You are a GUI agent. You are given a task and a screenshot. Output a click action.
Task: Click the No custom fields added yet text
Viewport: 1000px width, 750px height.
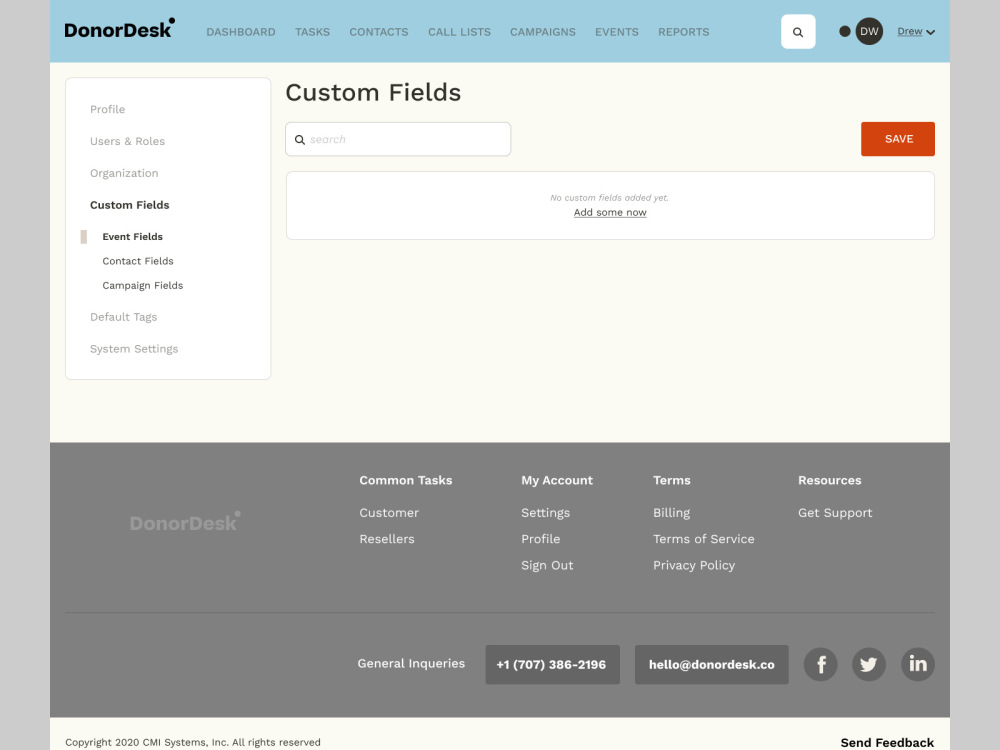coord(609,198)
